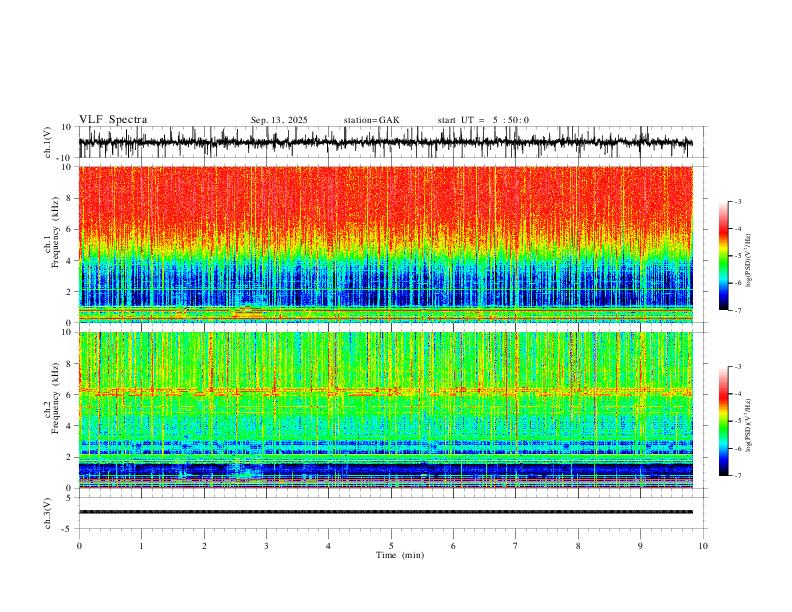
Task: Select the date text "Sep. 13, 2025"
Action: tap(279, 120)
